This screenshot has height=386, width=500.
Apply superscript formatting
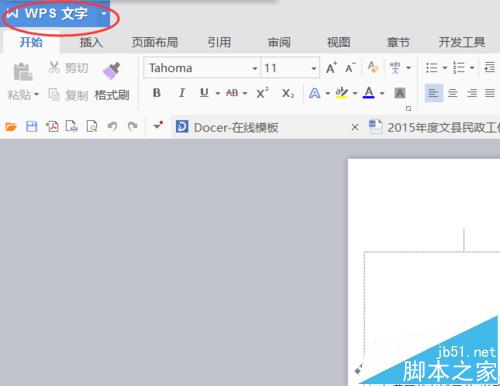262,93
